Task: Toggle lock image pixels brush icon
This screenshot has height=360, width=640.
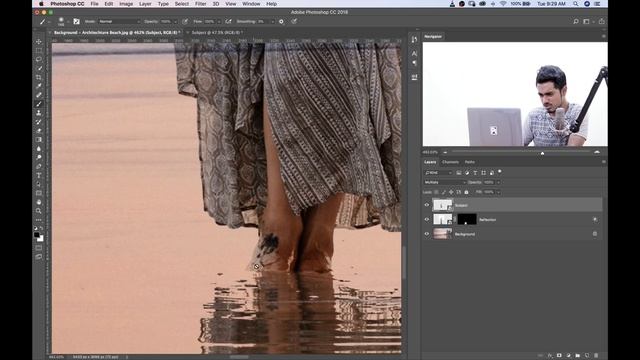Action: [444, 192]
